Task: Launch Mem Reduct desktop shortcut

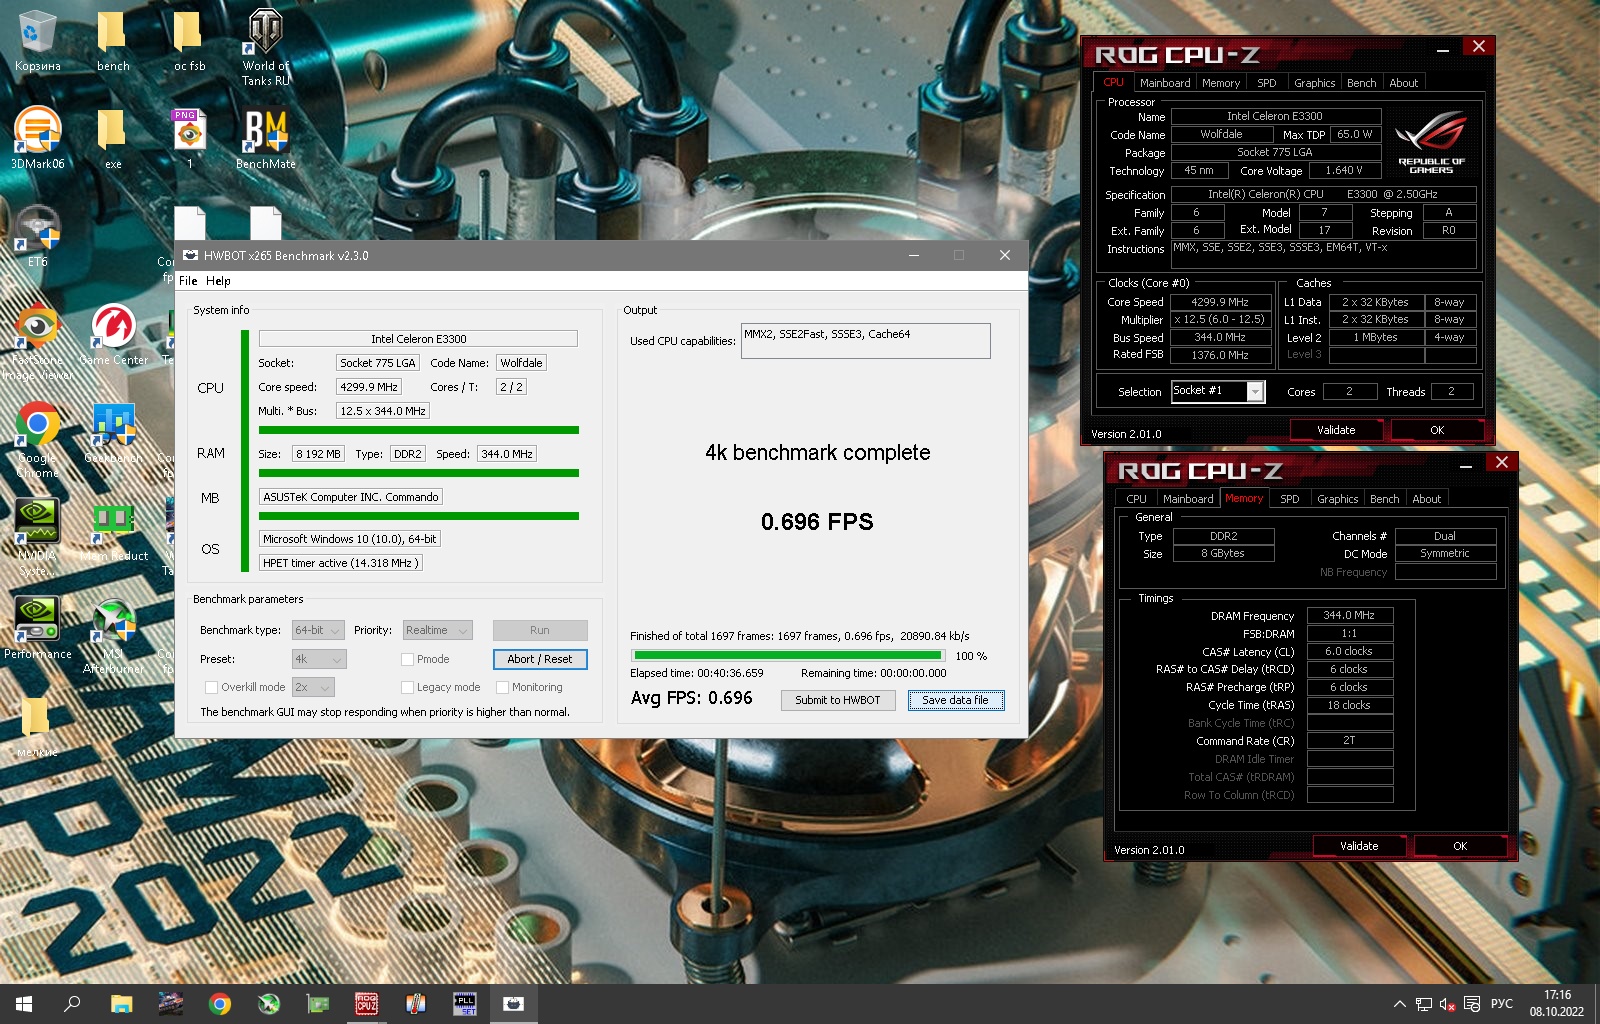Action: click(x=113, y=530)
